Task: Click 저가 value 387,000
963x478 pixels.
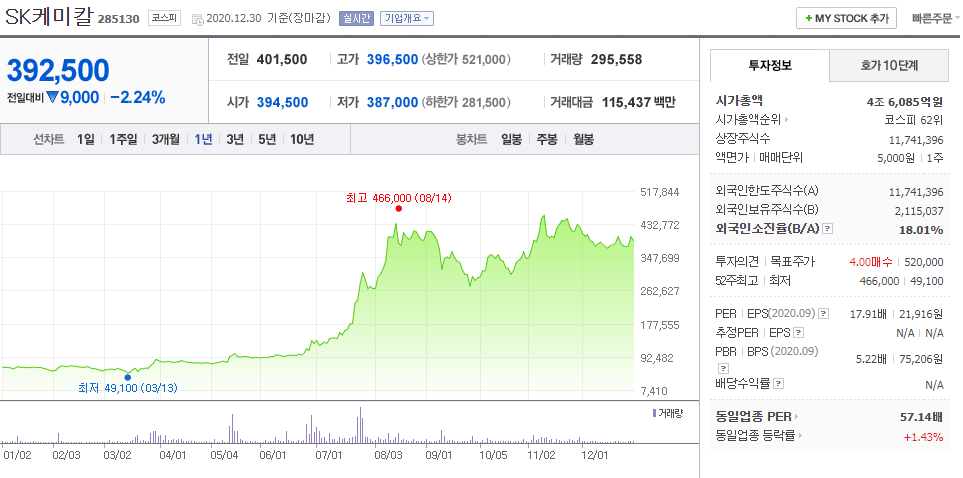Action: click(392, 103)
